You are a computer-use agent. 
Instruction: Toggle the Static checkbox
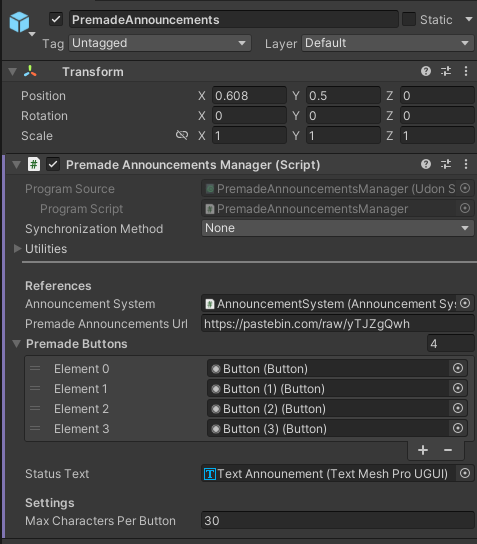pyautogui.click(x=409, y=19)
